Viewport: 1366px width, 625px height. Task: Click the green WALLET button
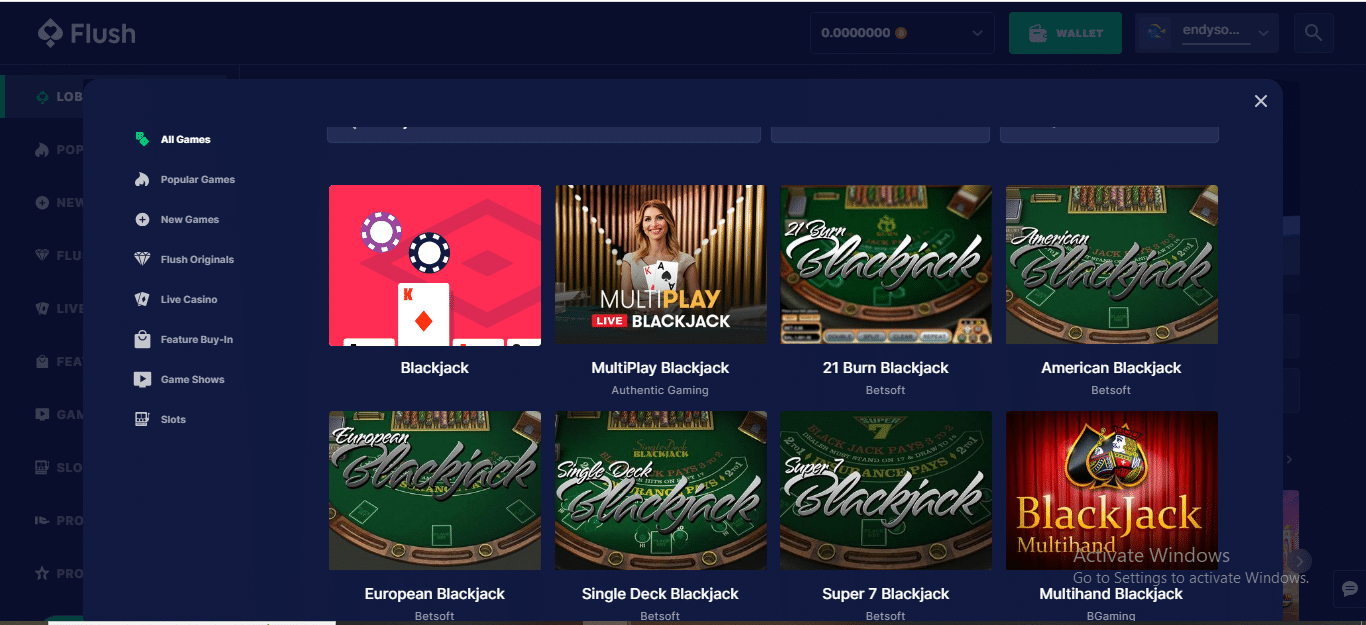click(1065, 33)
